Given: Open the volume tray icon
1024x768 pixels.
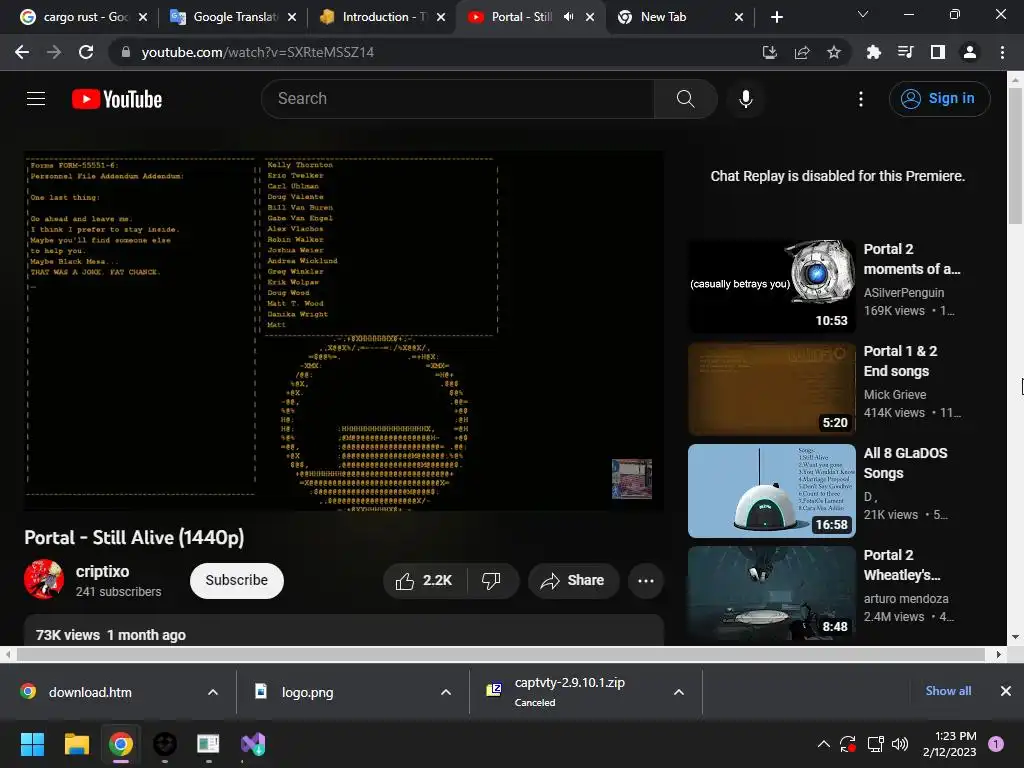Looking at the screenshot, I should coord(900,744).
